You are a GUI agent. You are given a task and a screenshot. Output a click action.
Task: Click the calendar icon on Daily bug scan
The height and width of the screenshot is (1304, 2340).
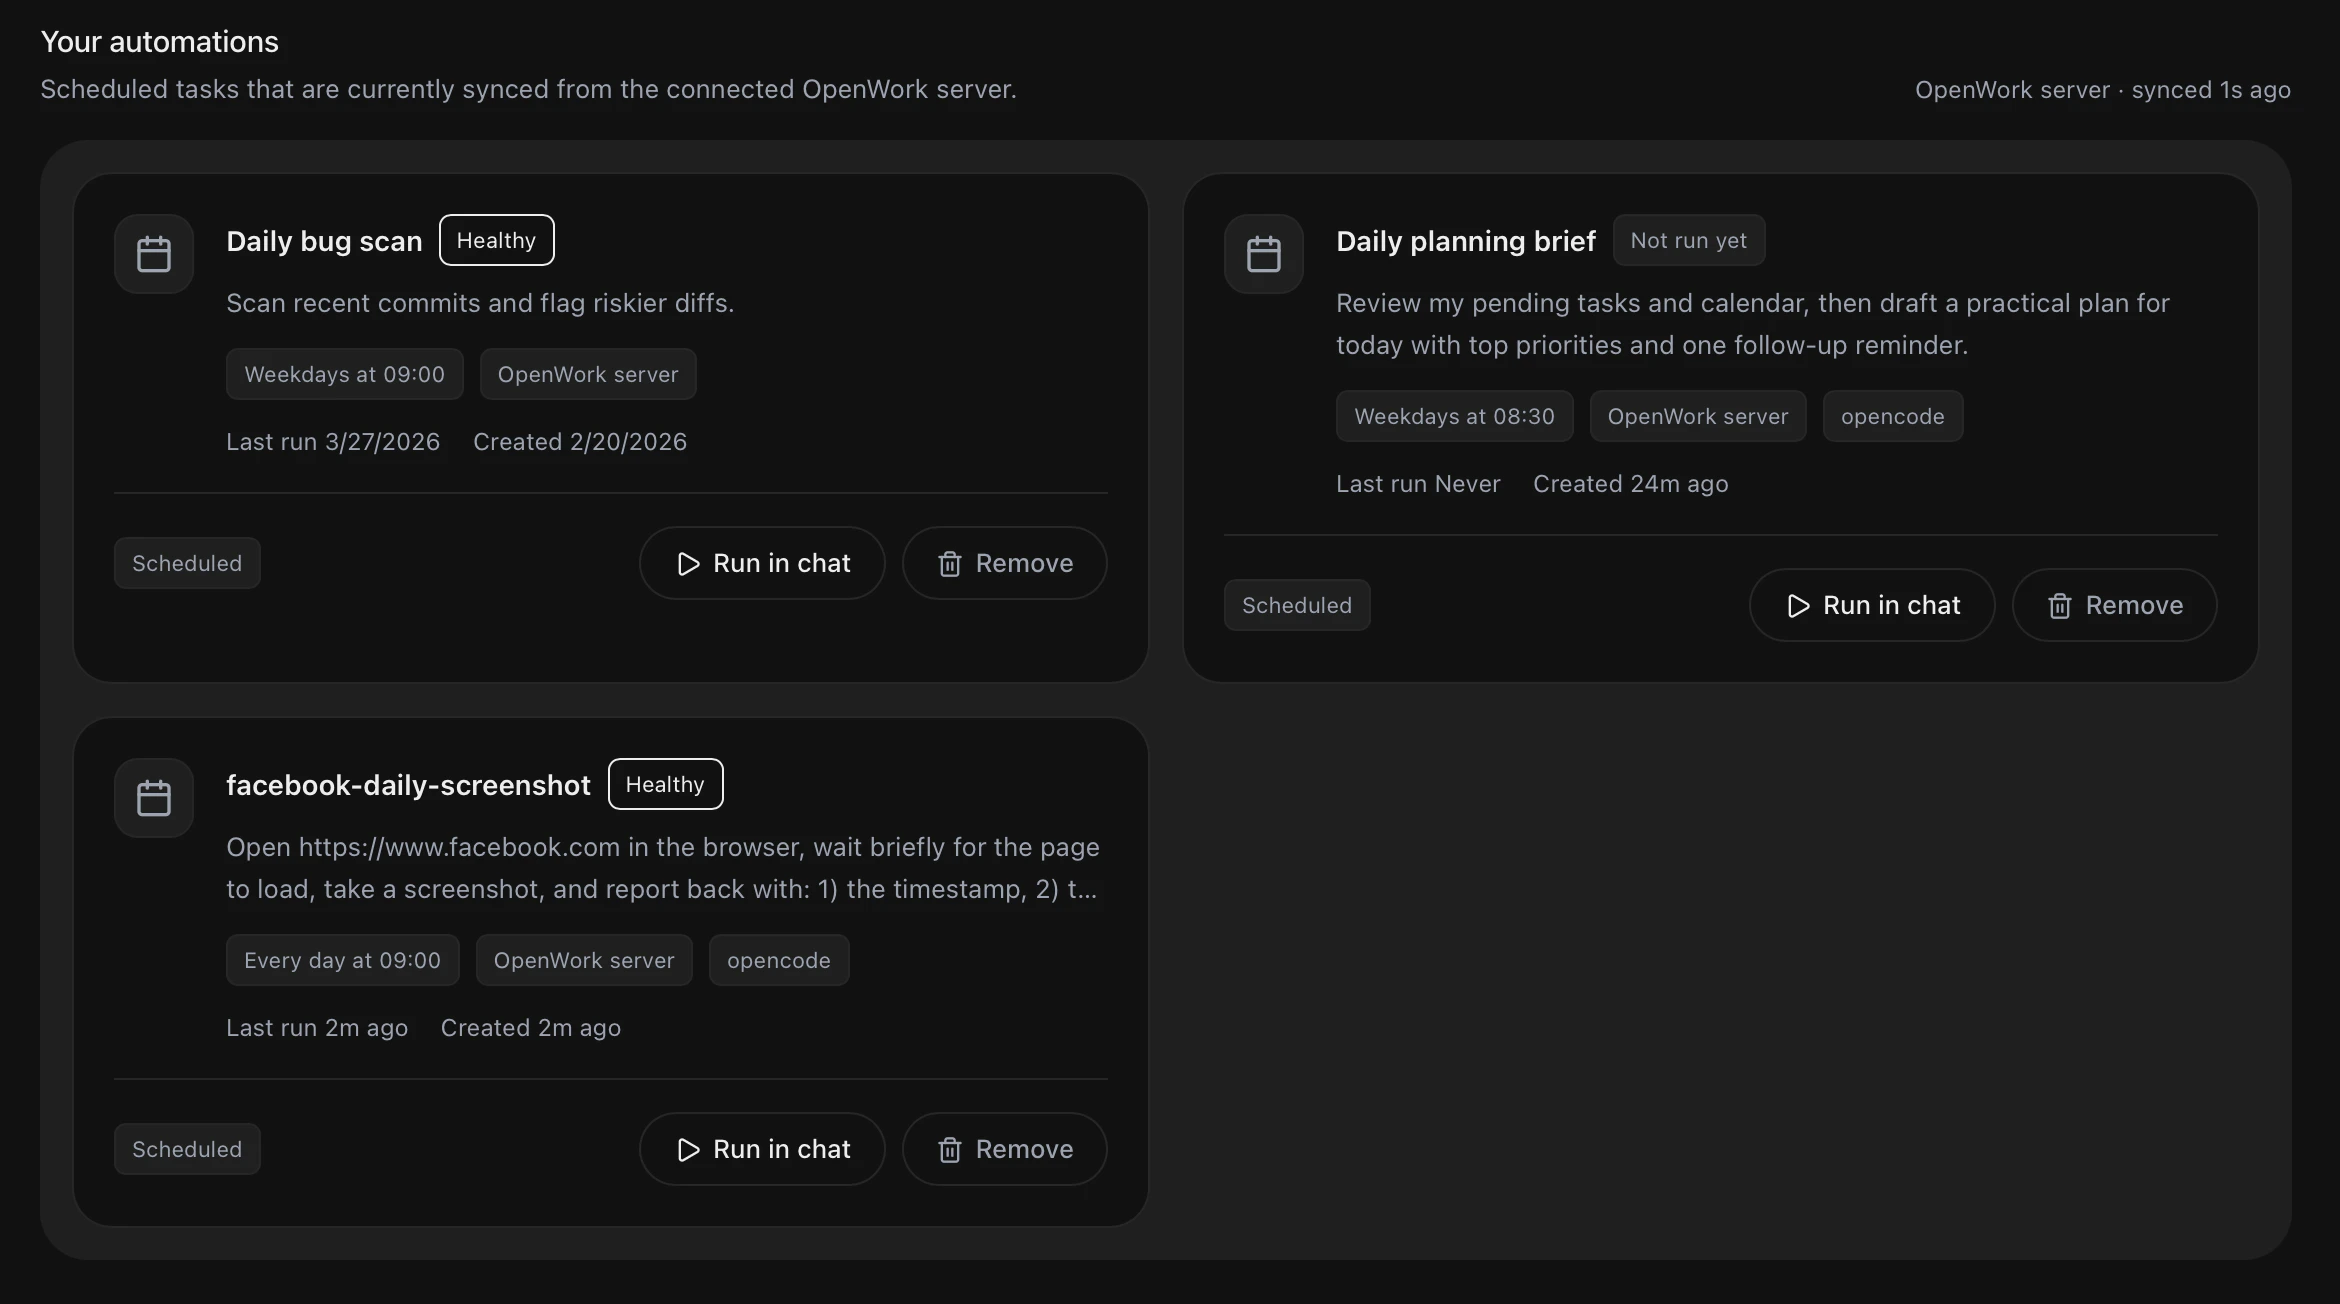click(152, 253)
